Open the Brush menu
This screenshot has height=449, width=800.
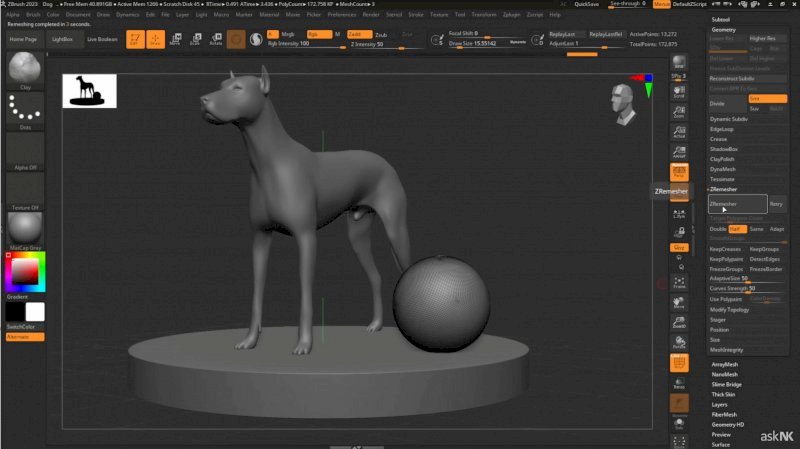click(33, 15)
